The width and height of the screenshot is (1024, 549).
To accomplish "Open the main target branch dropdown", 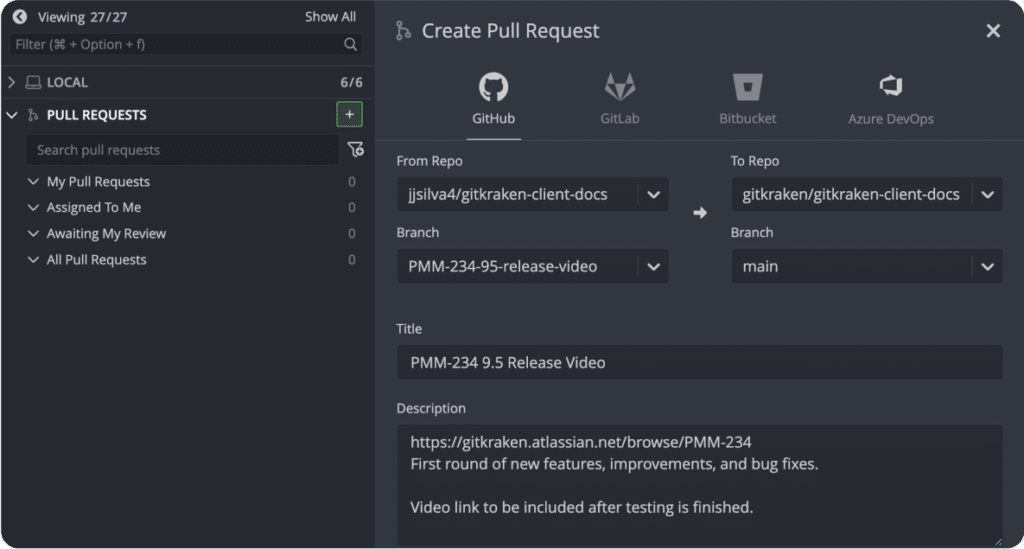I will 867,266.
